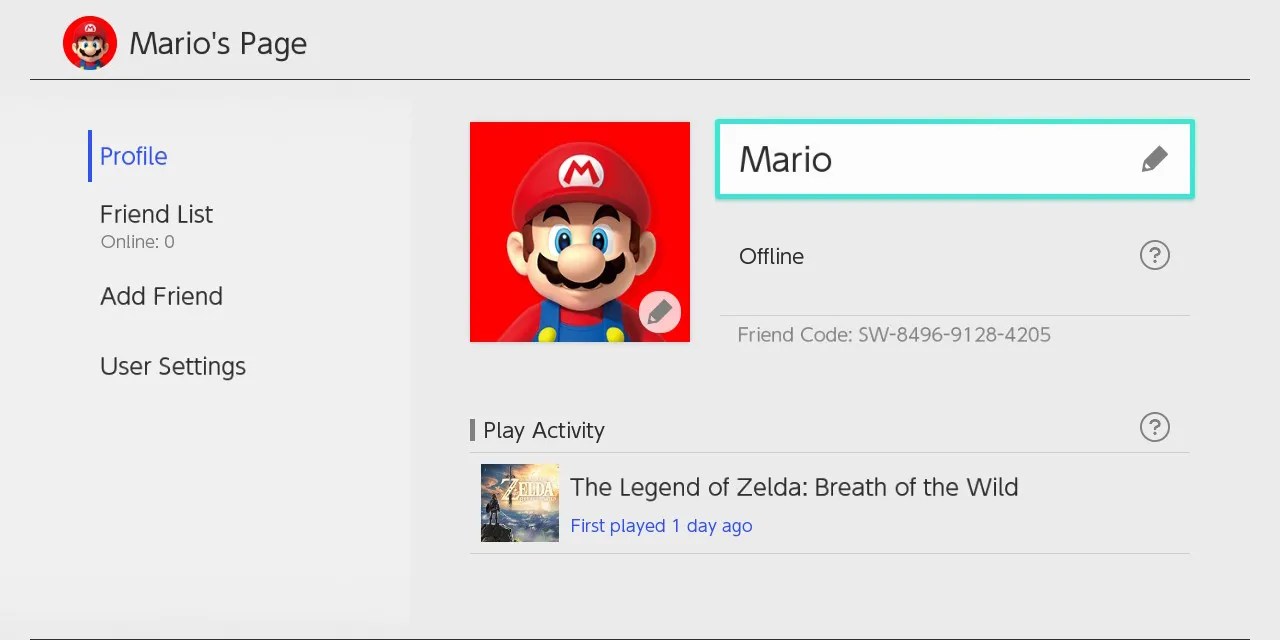Image resolution: width=1280 pixels, height=640 pixels.
Task: Open help icon beside Offline status
Action: click(1154, 256)
